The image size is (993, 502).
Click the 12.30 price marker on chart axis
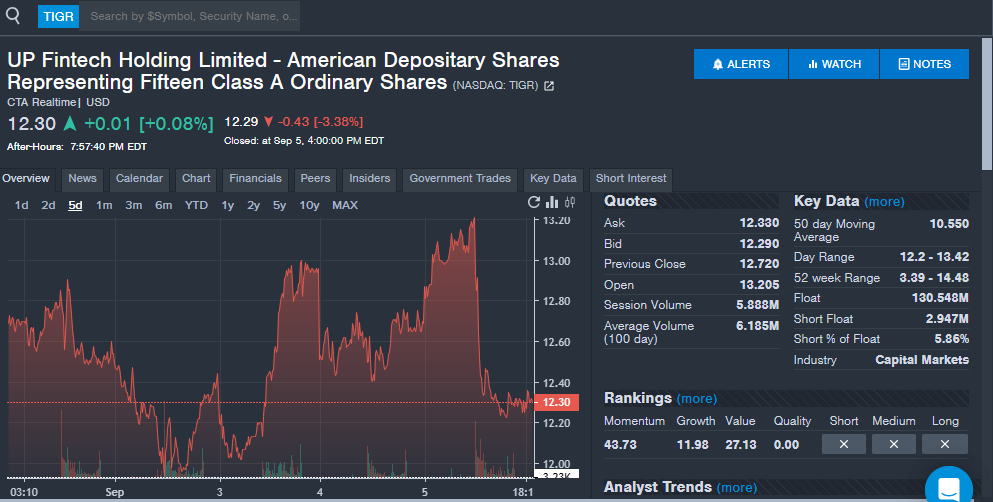point(556,402)
